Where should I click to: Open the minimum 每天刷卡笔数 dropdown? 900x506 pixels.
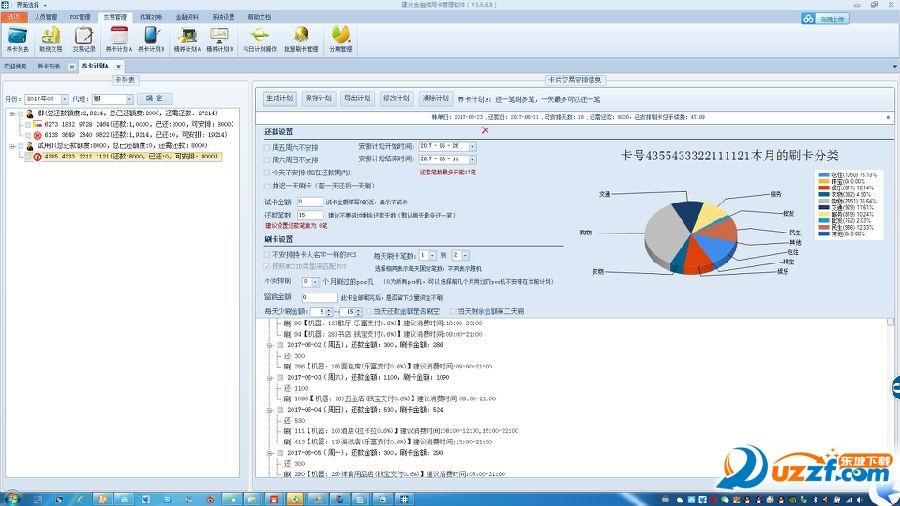tap(432, 255)
